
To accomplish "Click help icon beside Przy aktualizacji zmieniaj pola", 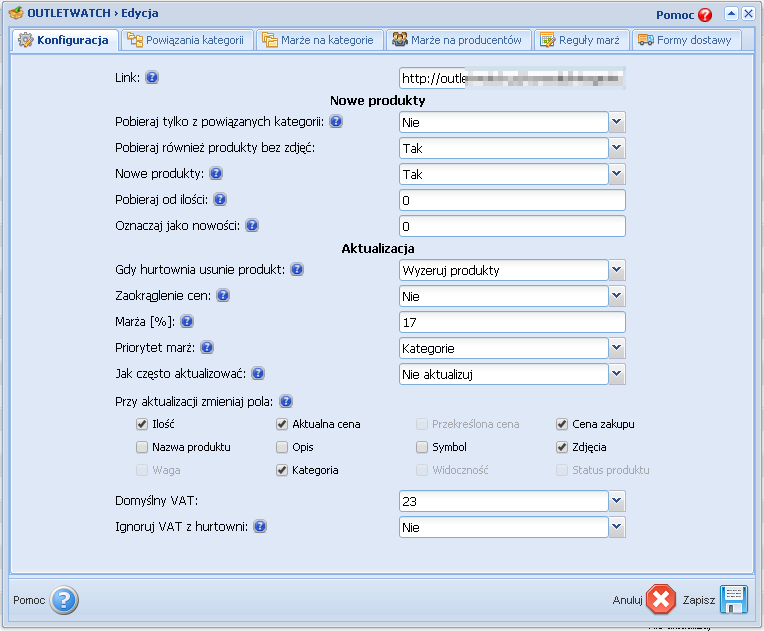I will (286, 402).
